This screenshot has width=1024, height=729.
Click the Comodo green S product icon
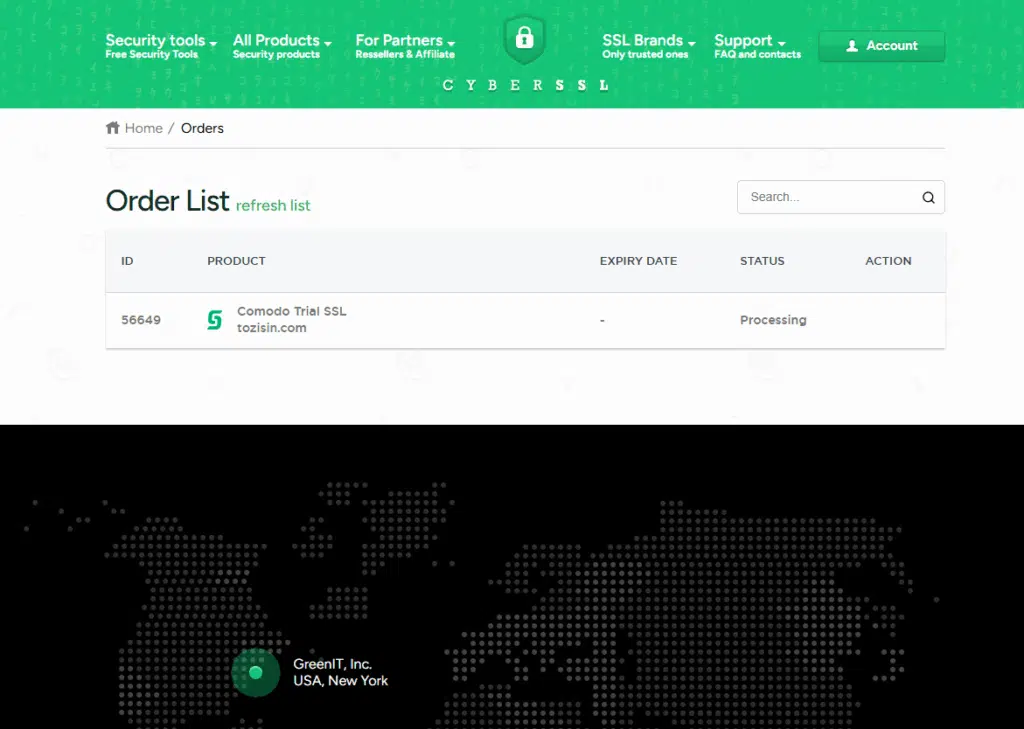tap(215, 319)
